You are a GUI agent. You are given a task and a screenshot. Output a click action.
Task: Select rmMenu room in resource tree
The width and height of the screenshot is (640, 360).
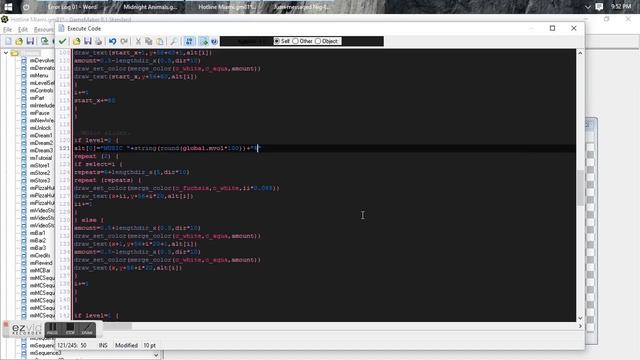(39, 76)
